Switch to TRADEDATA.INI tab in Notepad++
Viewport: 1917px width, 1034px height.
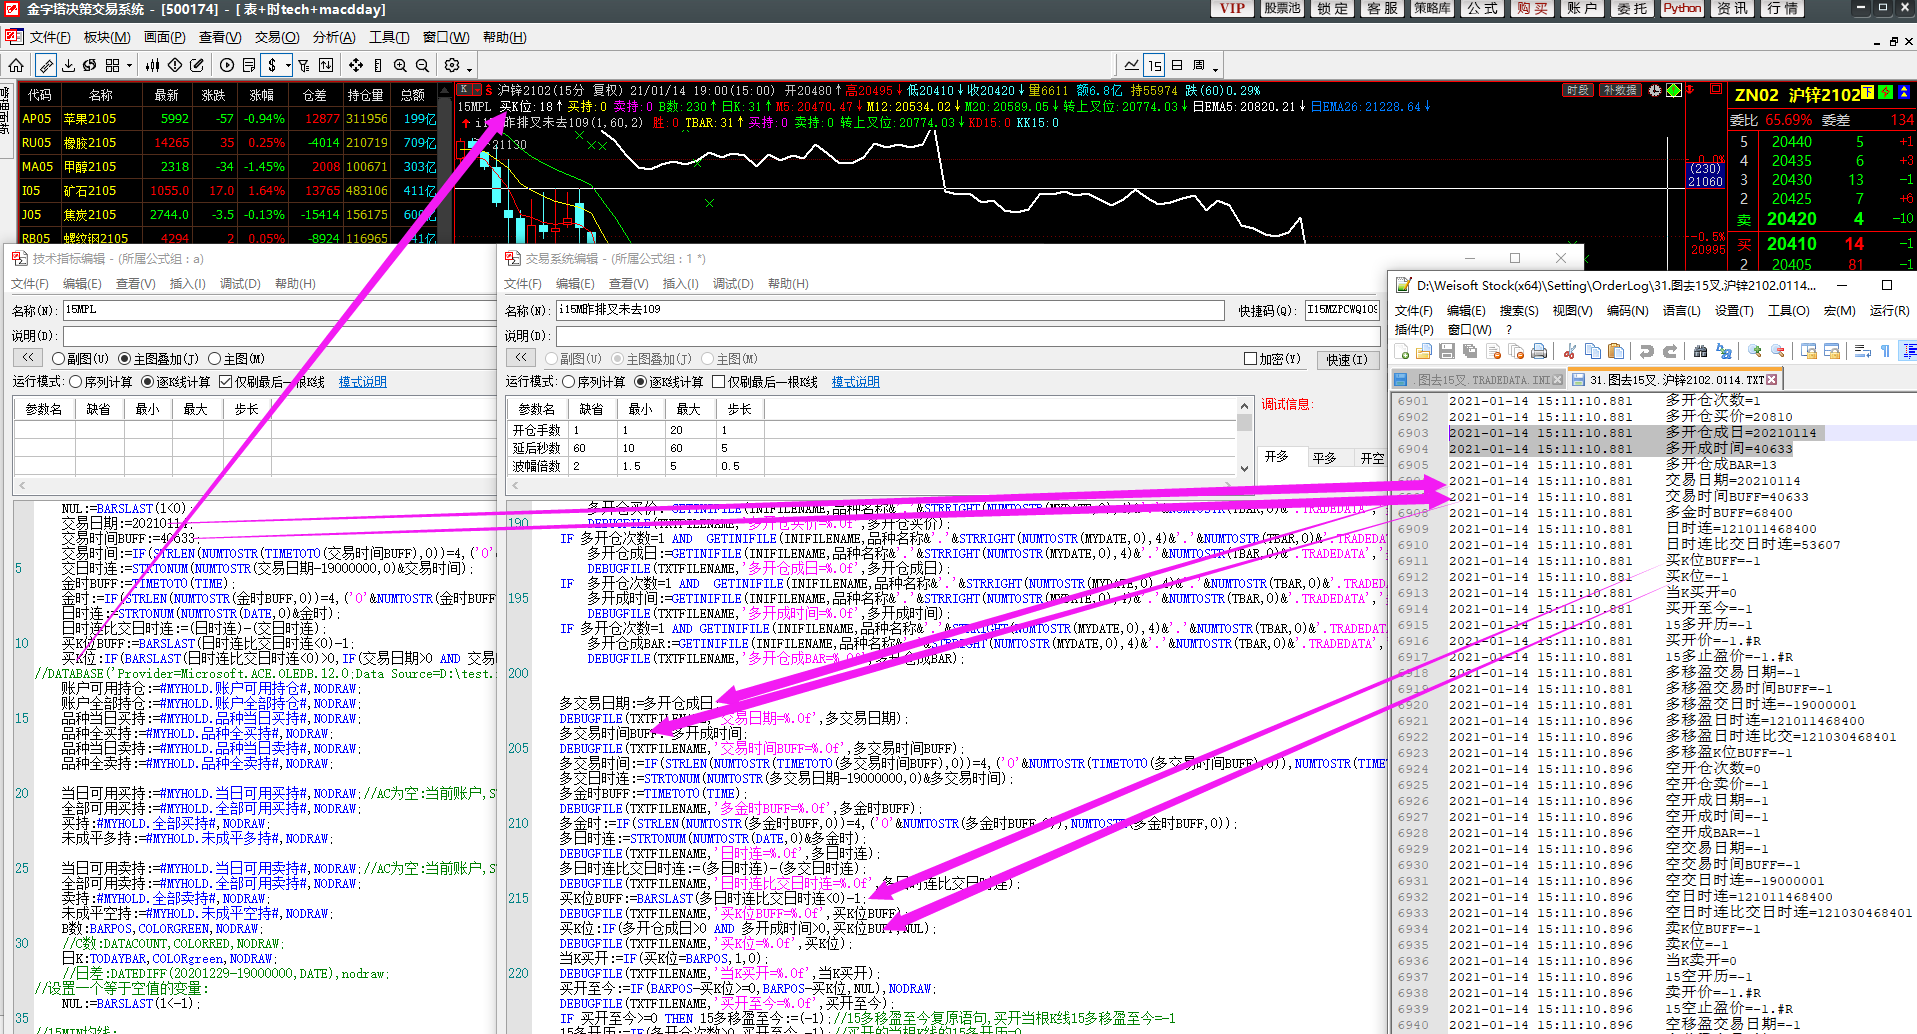coord(1477,380)
